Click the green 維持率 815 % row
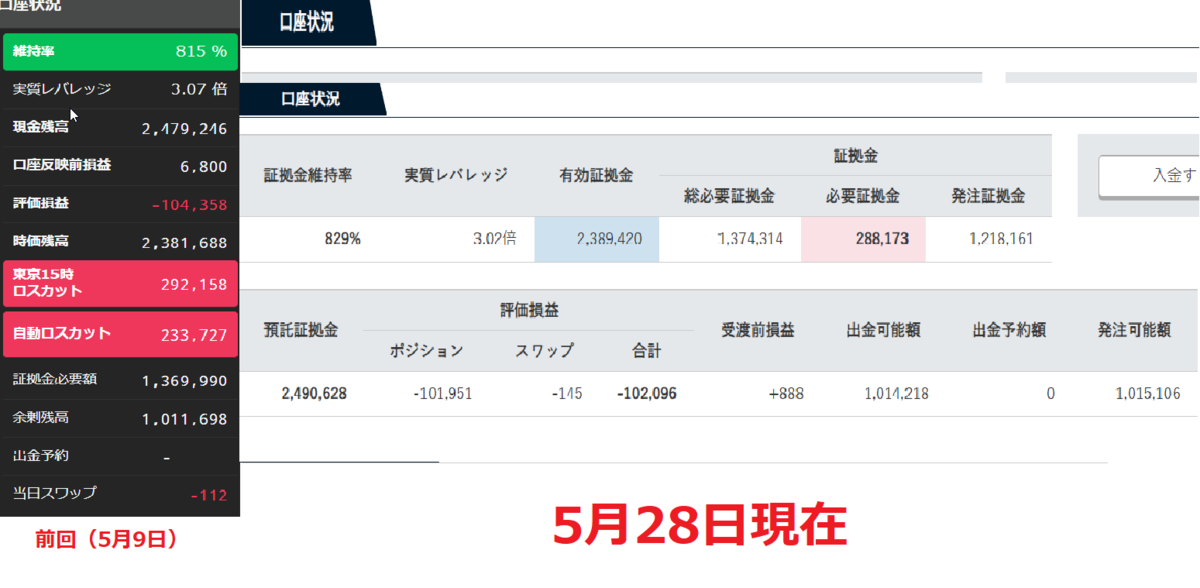This screenshot has width=1200, height=588. pos(120,51)
